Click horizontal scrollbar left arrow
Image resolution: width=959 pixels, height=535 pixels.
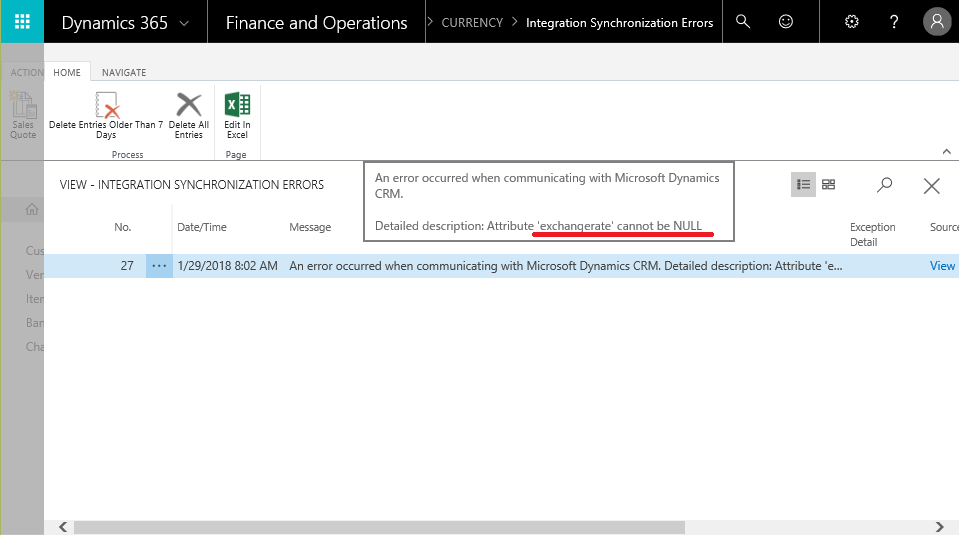coord(63,527)
